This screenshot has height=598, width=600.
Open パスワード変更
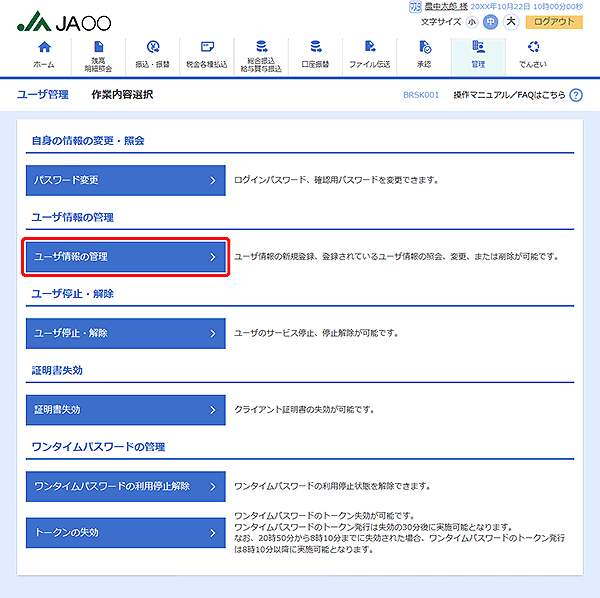(x=126, y=180)
